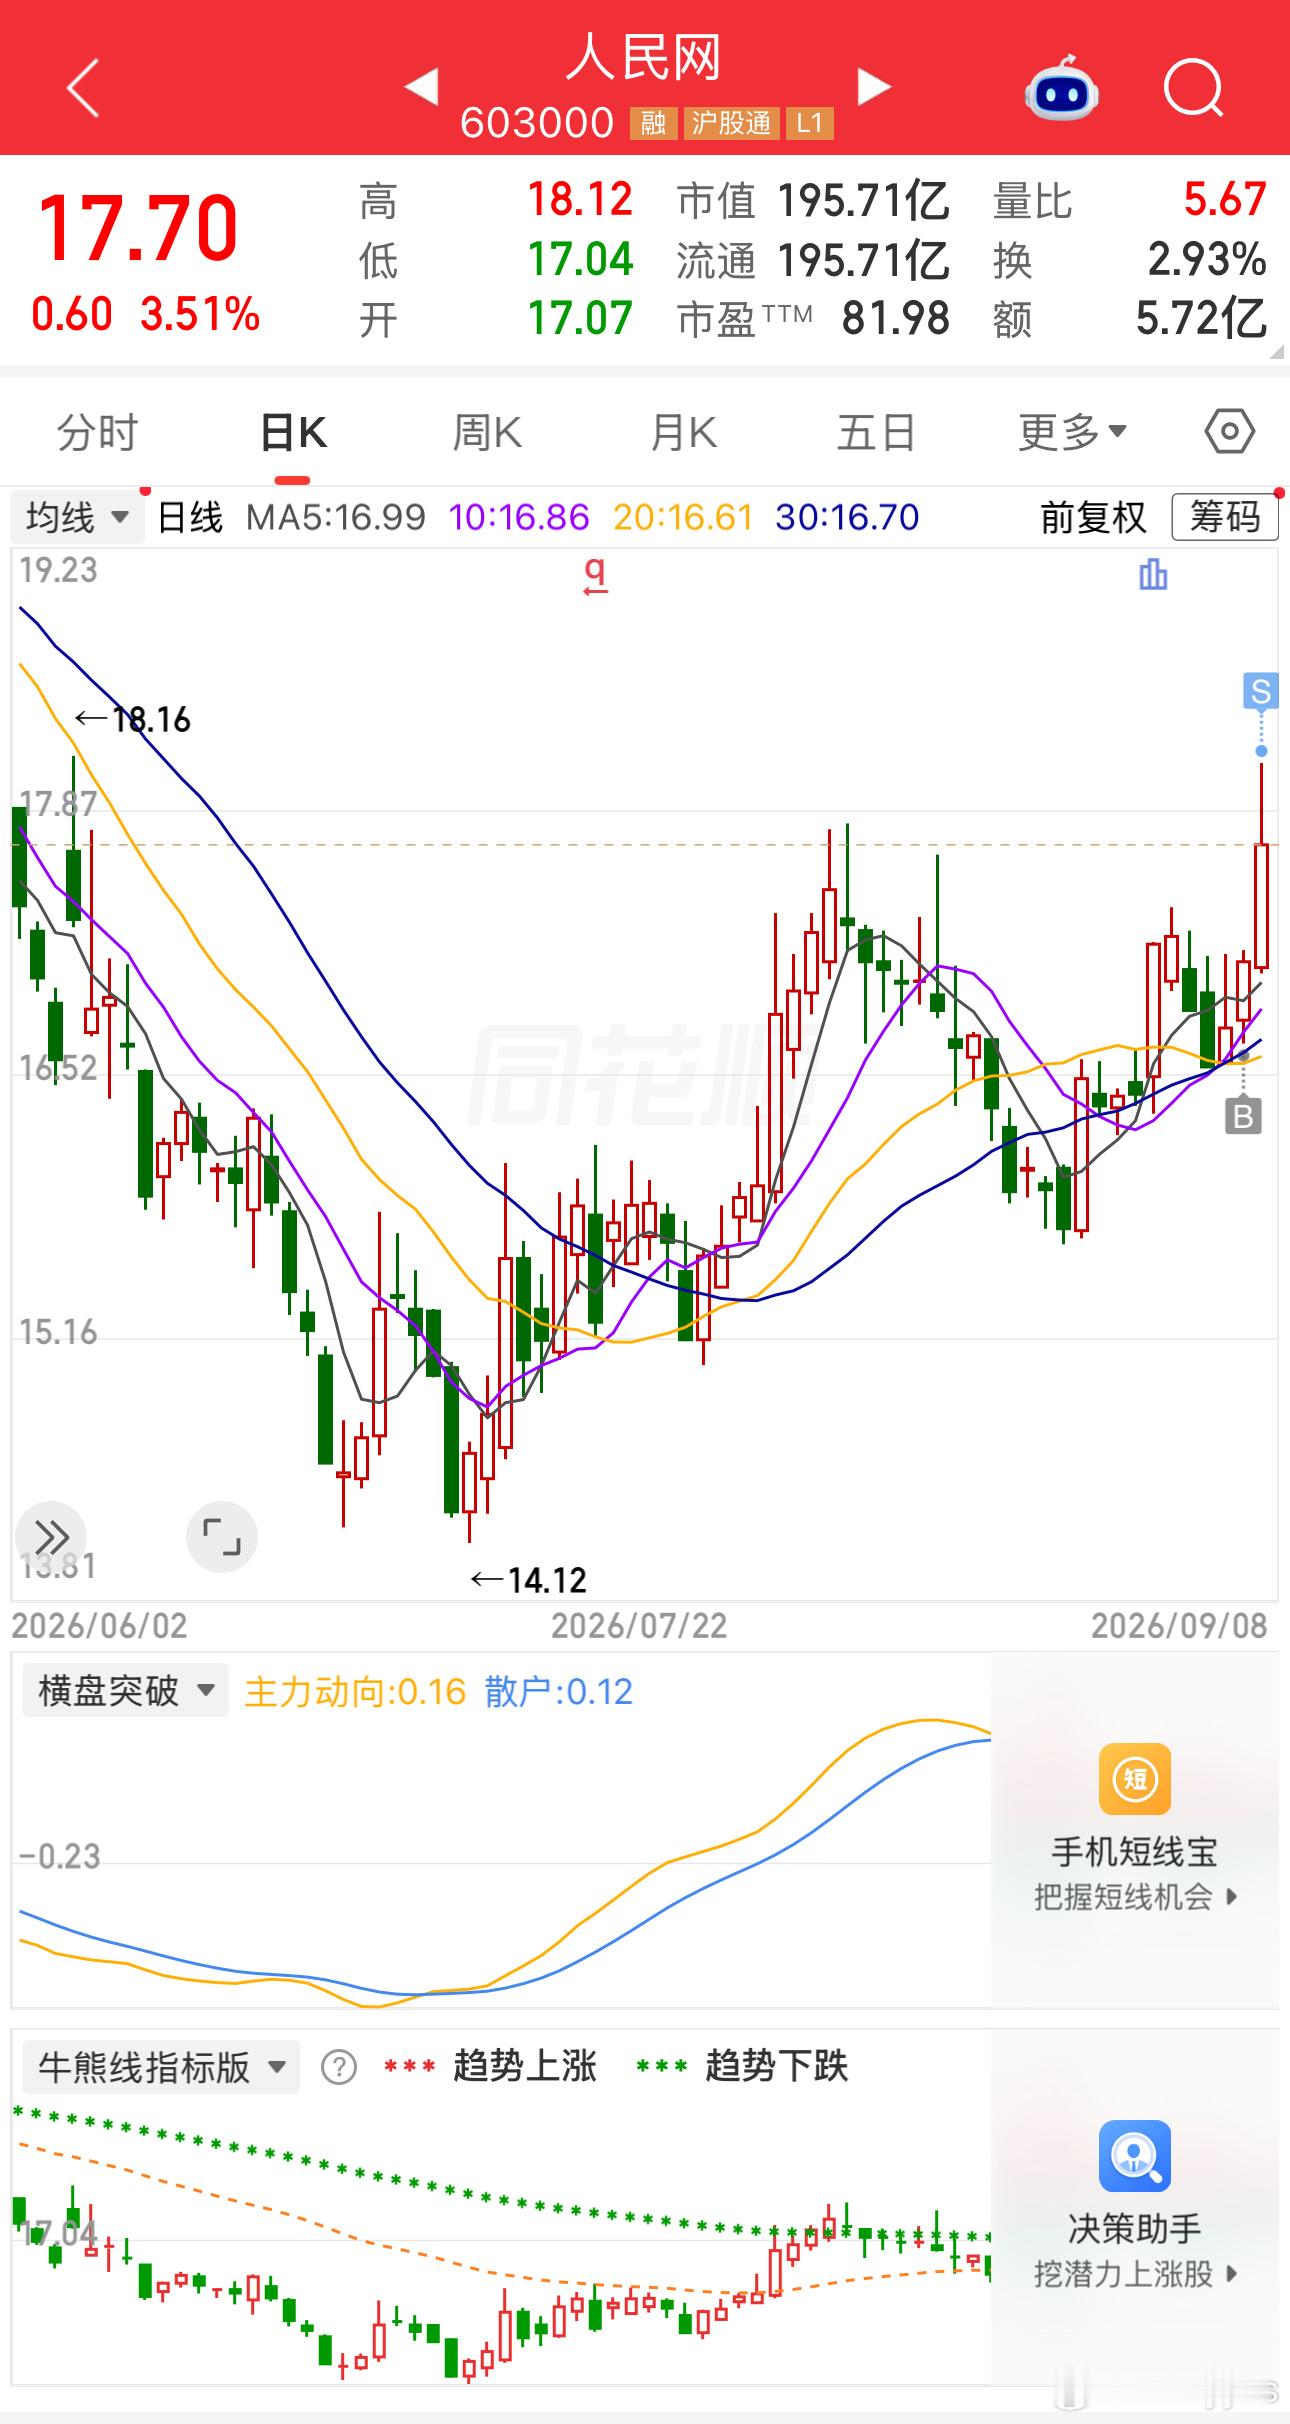The height and width of the screenshot is (2424, 1290).
Task: Tap the blue bar-chart icon in chart
Action: coord(1153,575)
